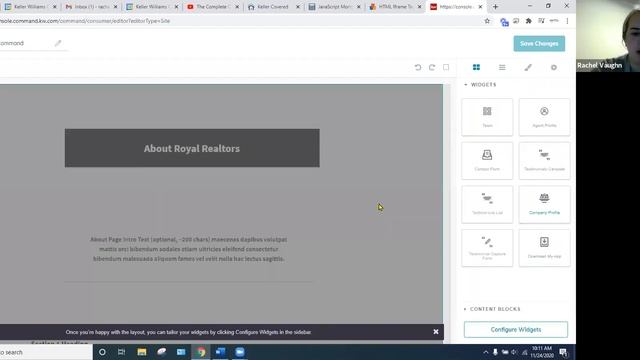Viewport: 640px width, 360px height.
Task: Open the Chrome extensions puzzle icon
Action: coord(529,21)
